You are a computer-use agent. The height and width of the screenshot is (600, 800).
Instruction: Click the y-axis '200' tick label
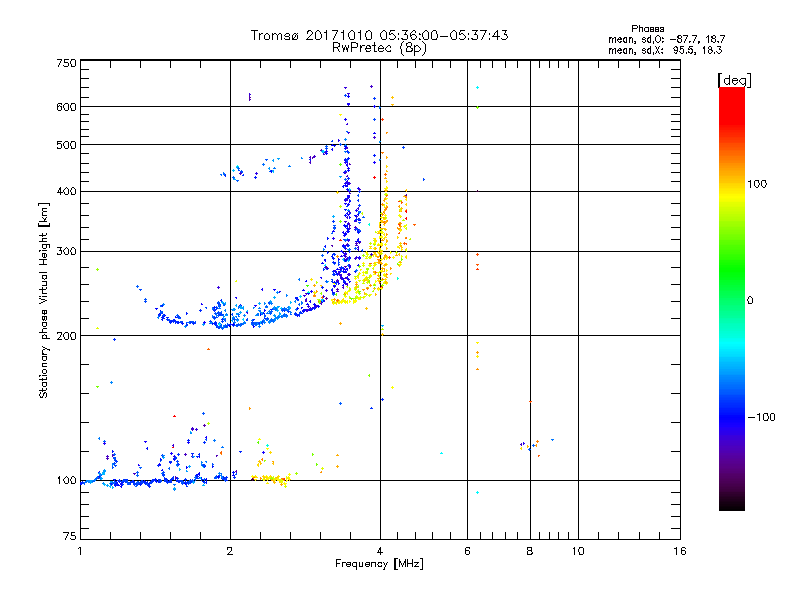[66, 336]
